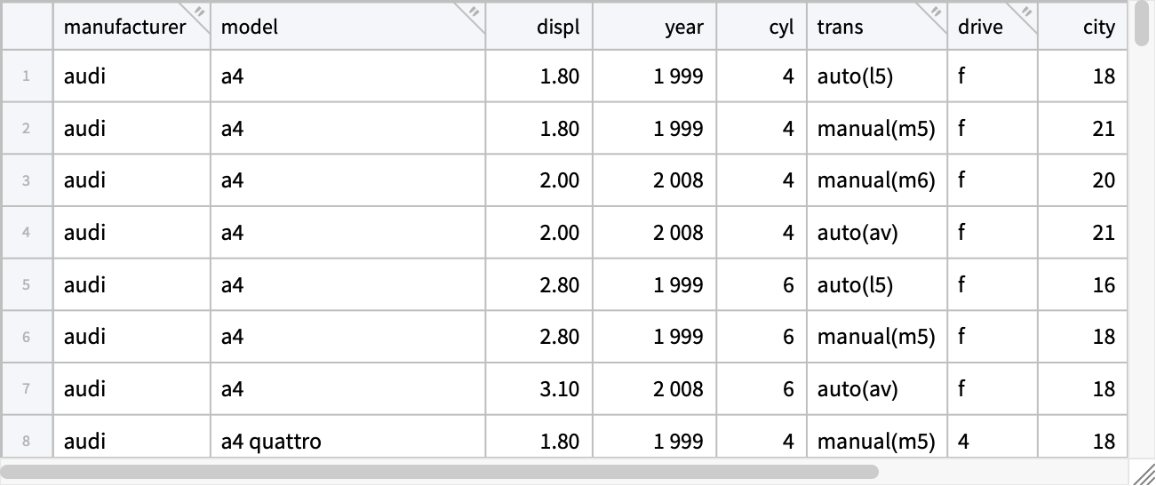Select row number 1 header
This screenshot has width=1156, height=486.
pyautogui.click(x=26, y=76)
